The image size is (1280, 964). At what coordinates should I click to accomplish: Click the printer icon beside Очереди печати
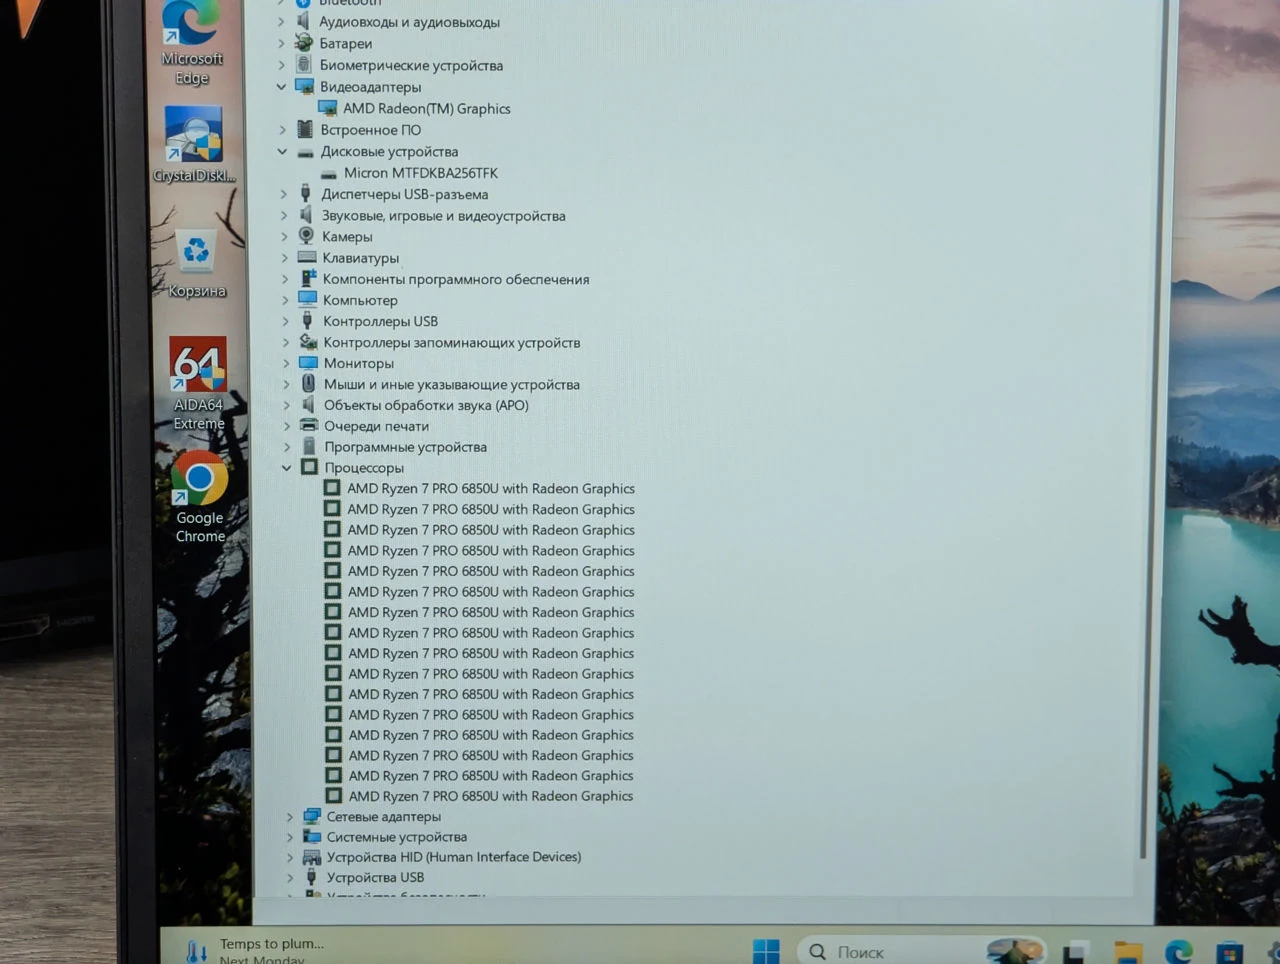(309, 426)
